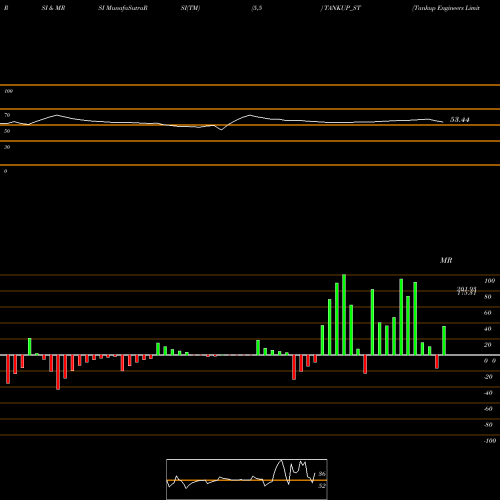Click the 20 label on the MR axis

[x=488, y=345]
